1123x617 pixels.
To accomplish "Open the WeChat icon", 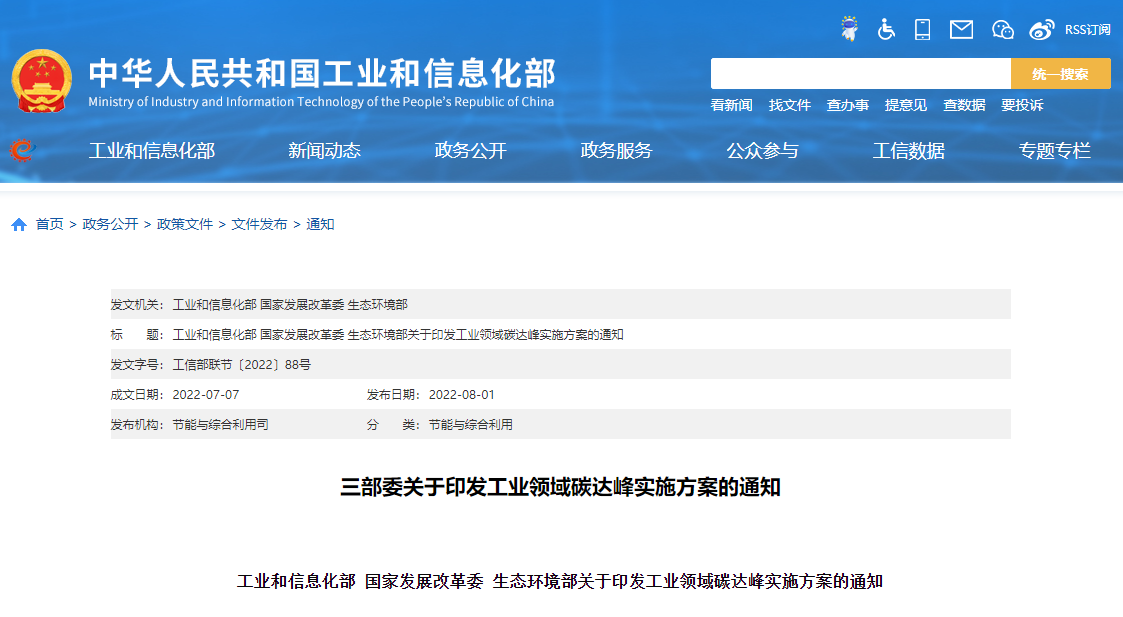I will tap(1003, 29).
